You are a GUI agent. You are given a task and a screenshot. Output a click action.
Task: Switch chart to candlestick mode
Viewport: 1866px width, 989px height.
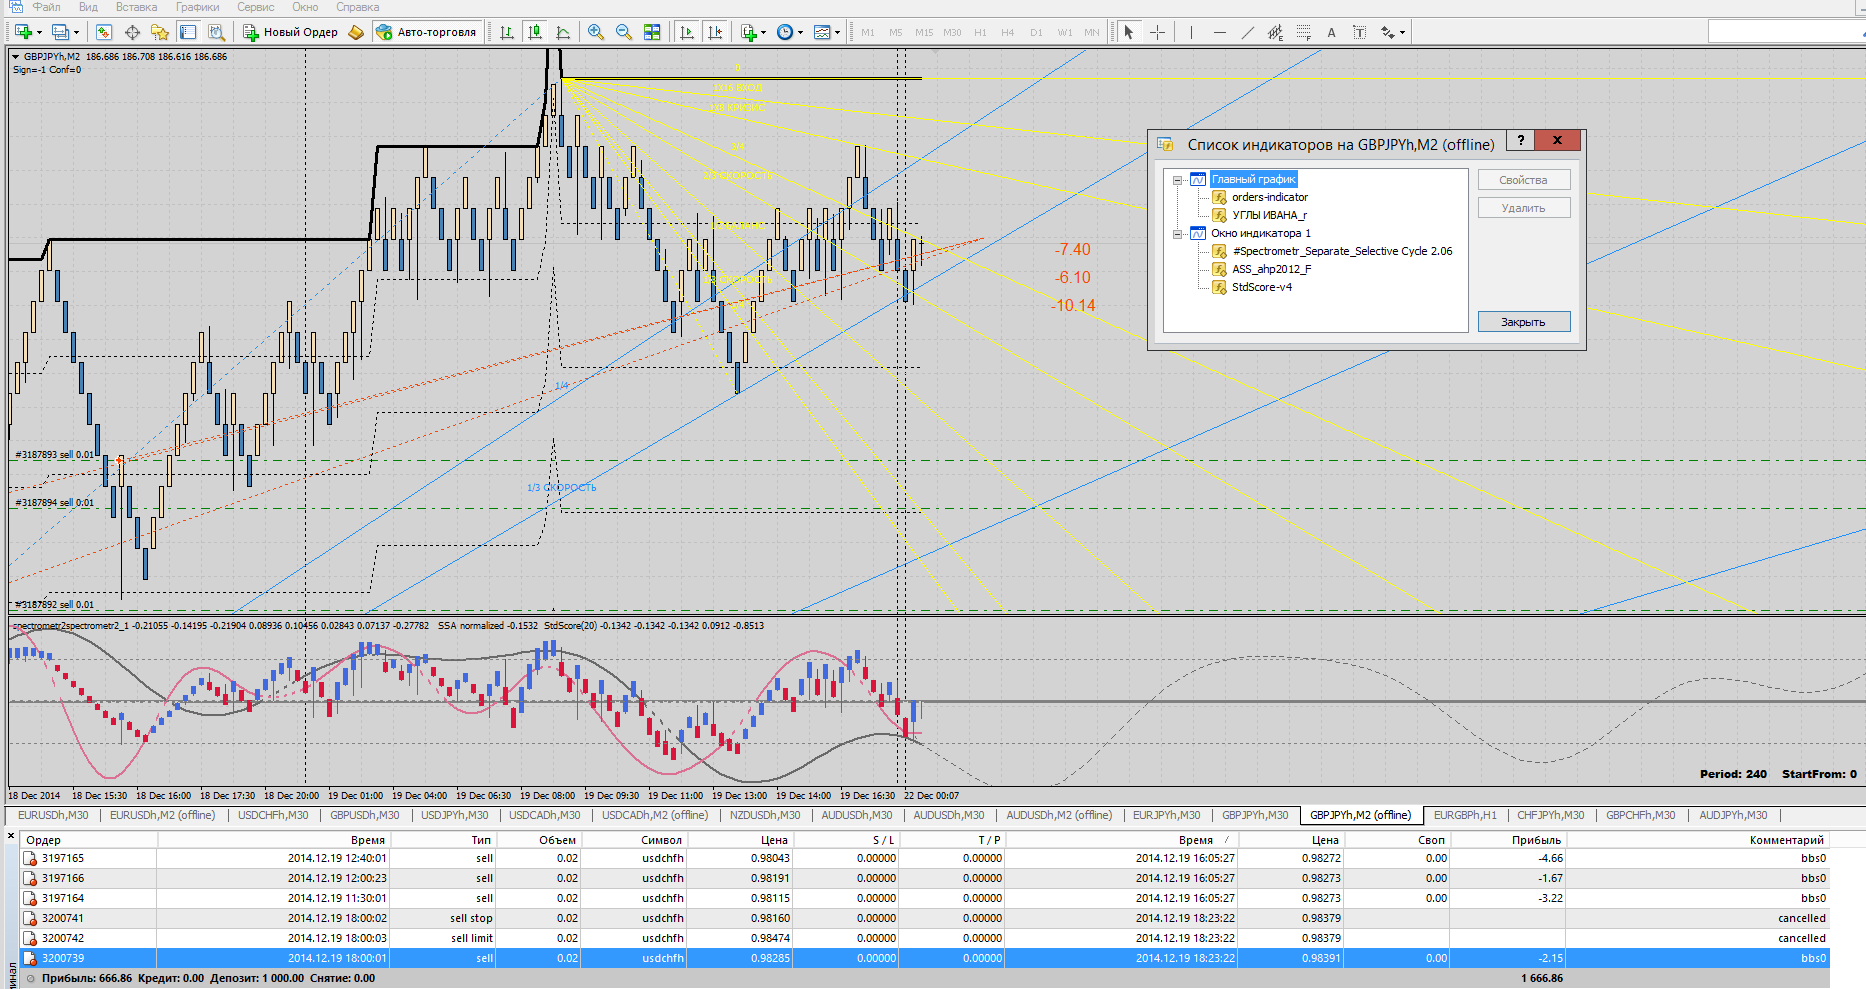pos(535,32)
